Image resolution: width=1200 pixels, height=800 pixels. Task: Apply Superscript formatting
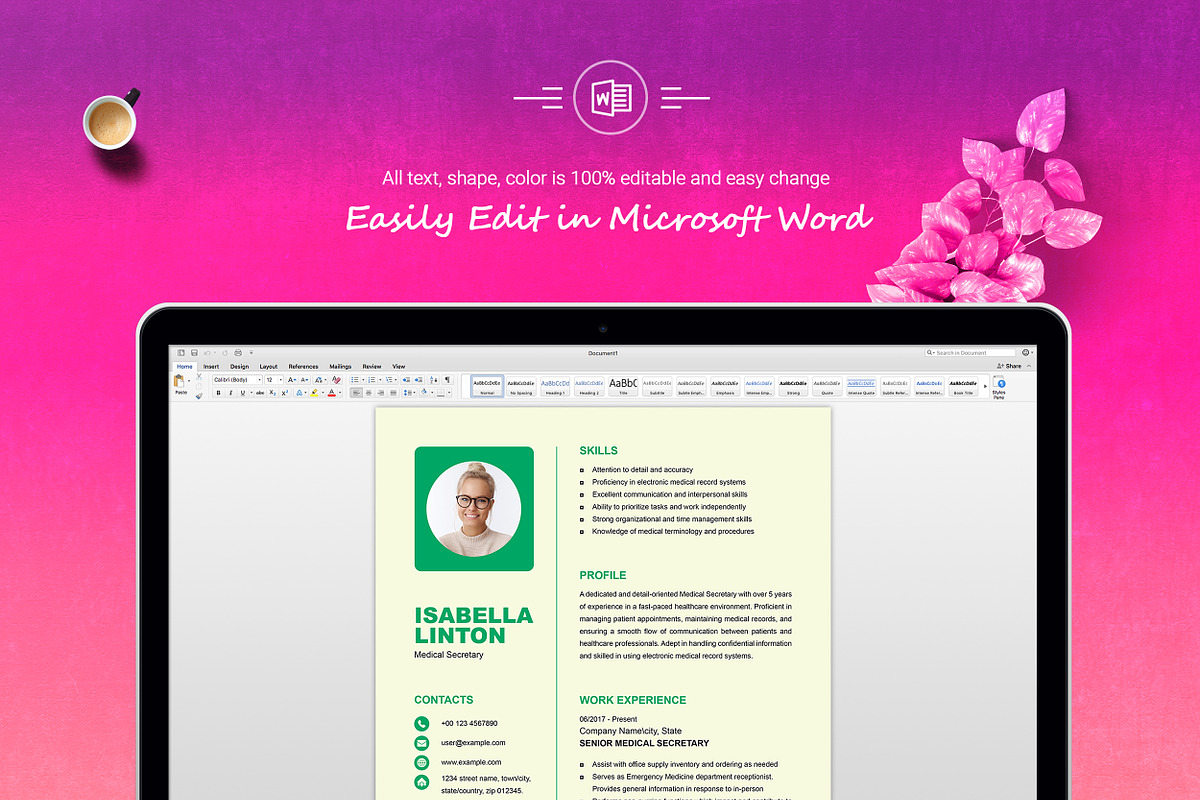click(285, 393)
